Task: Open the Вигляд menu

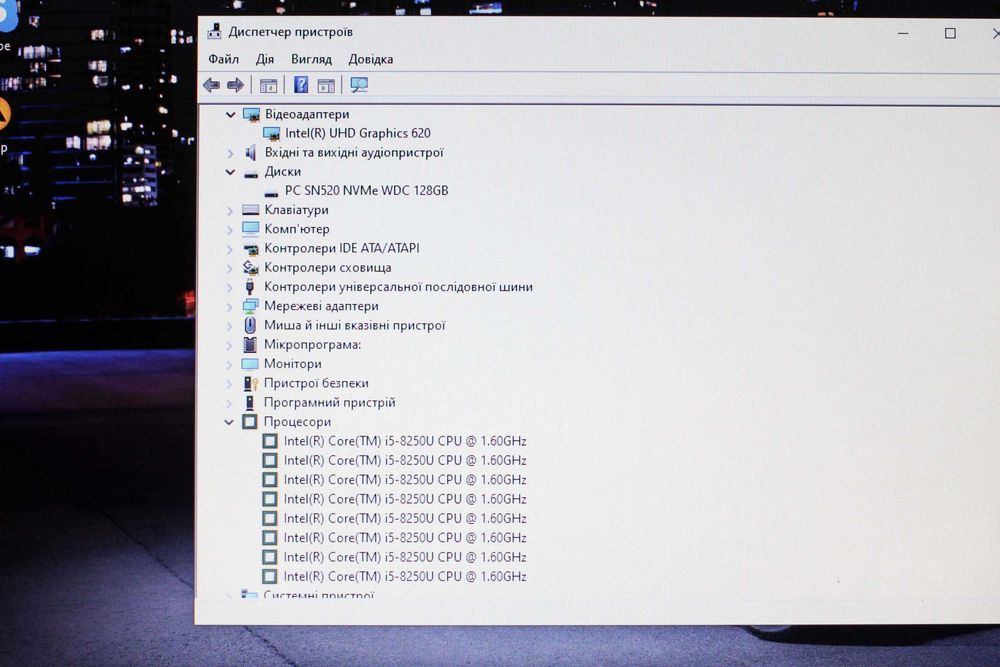Action: 311,59
